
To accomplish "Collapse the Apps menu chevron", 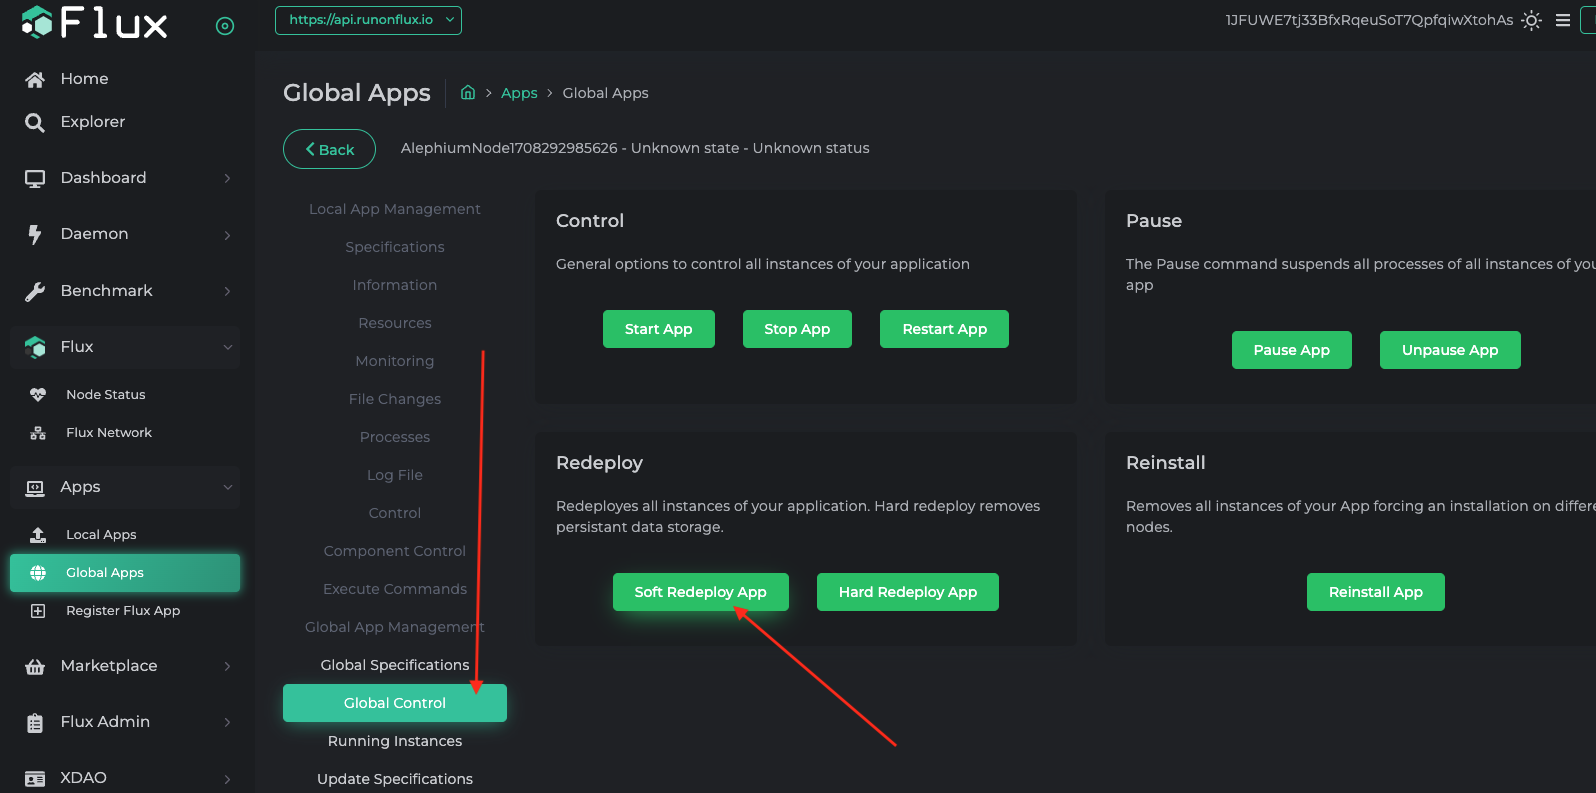I will 227,487.
